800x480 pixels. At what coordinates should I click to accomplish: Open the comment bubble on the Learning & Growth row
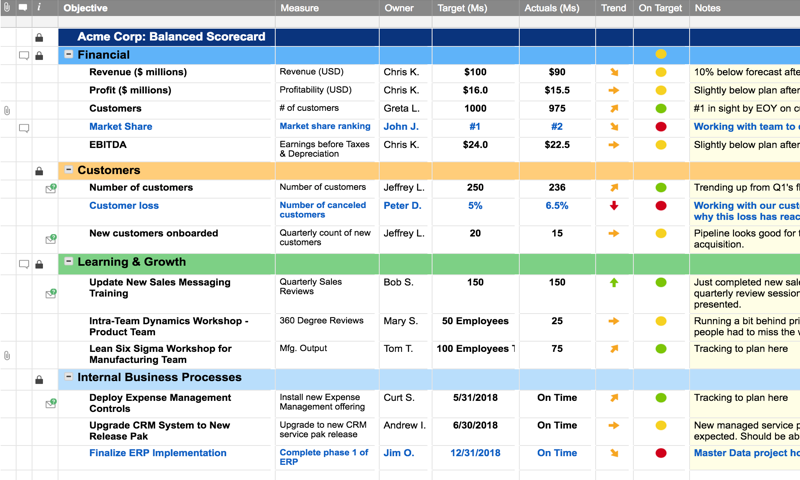point(24,264)
